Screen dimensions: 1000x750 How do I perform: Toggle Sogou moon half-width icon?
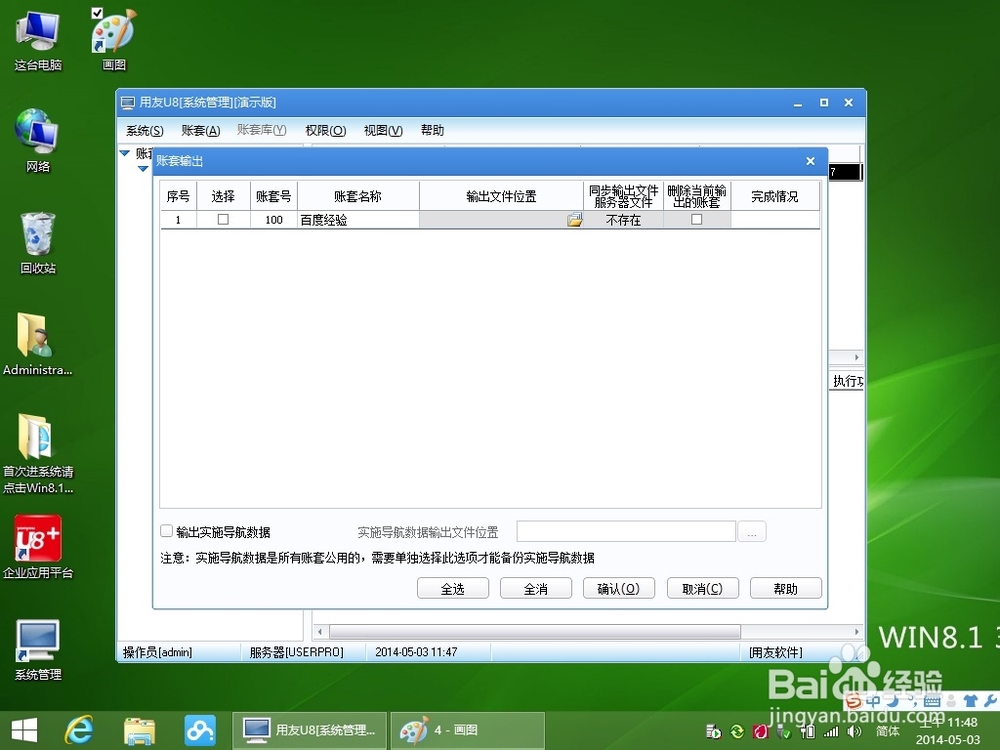pyautogui.click(x=893, y=702)
